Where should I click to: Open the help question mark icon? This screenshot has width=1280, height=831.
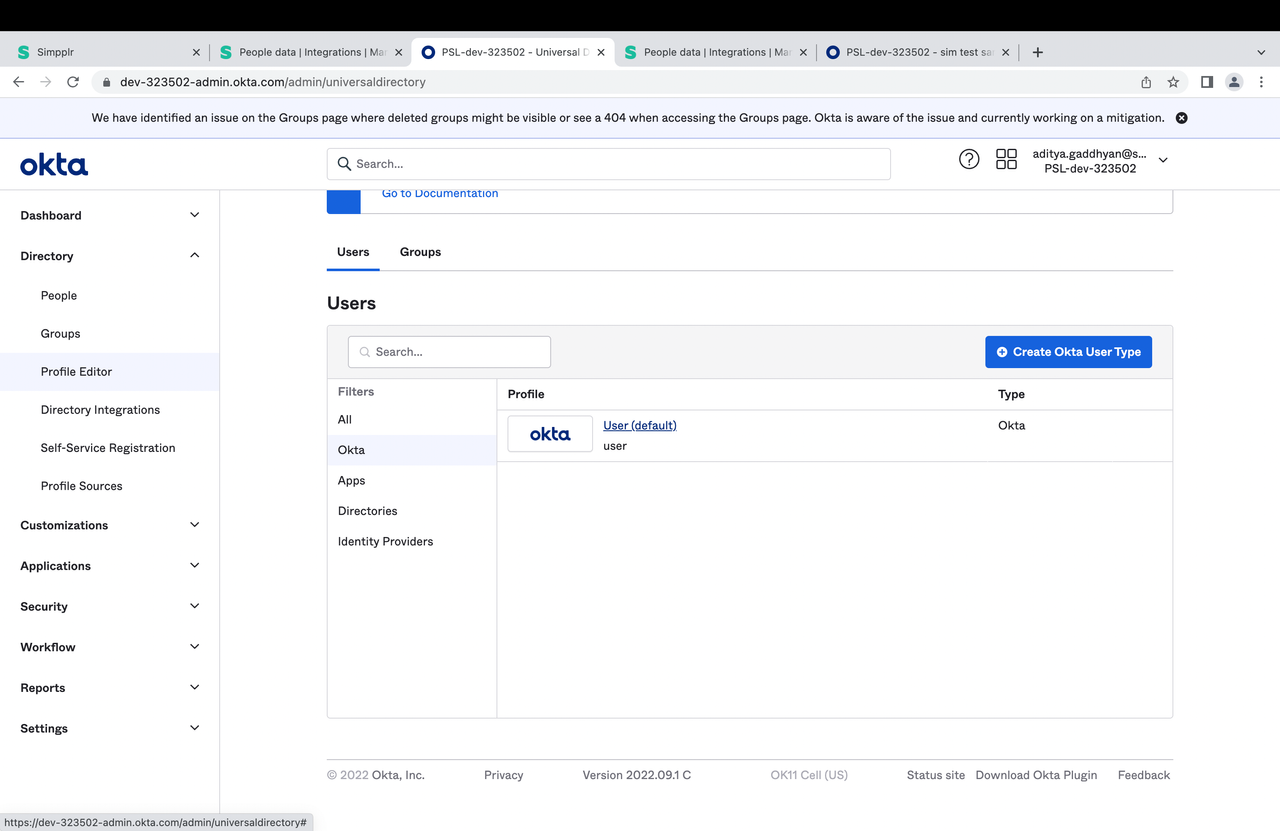(x=968, y=159)
